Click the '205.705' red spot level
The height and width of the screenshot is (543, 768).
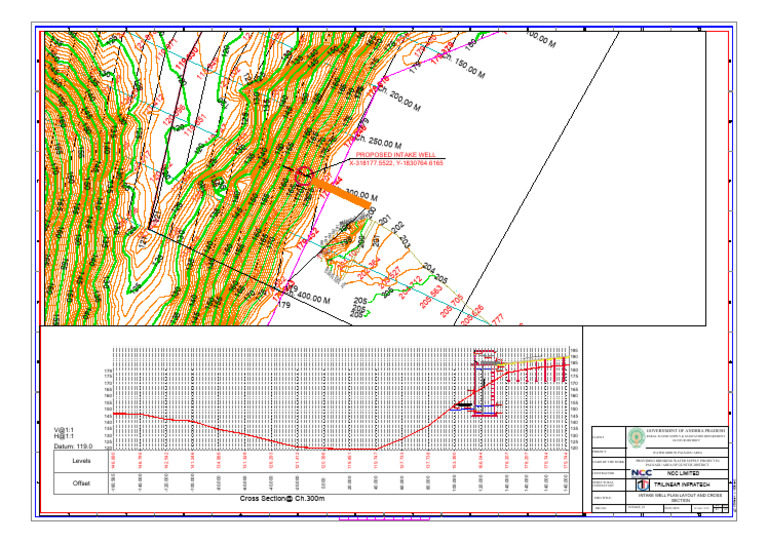pos(451,306)
